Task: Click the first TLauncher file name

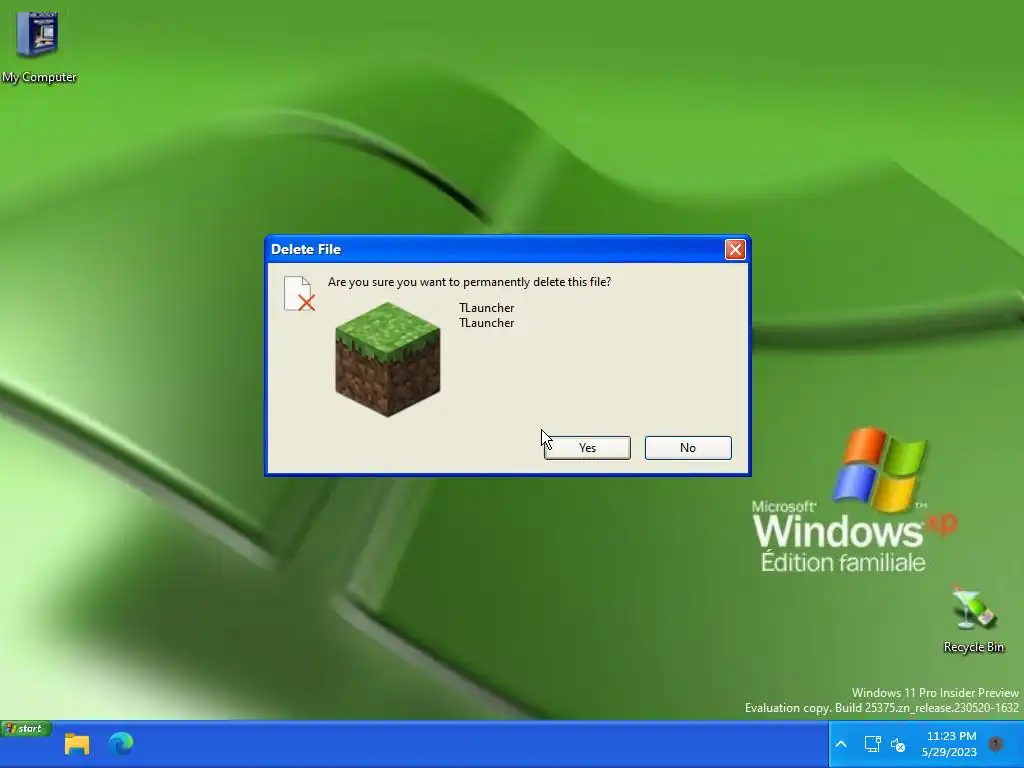Action: click(x=487, y=308)
